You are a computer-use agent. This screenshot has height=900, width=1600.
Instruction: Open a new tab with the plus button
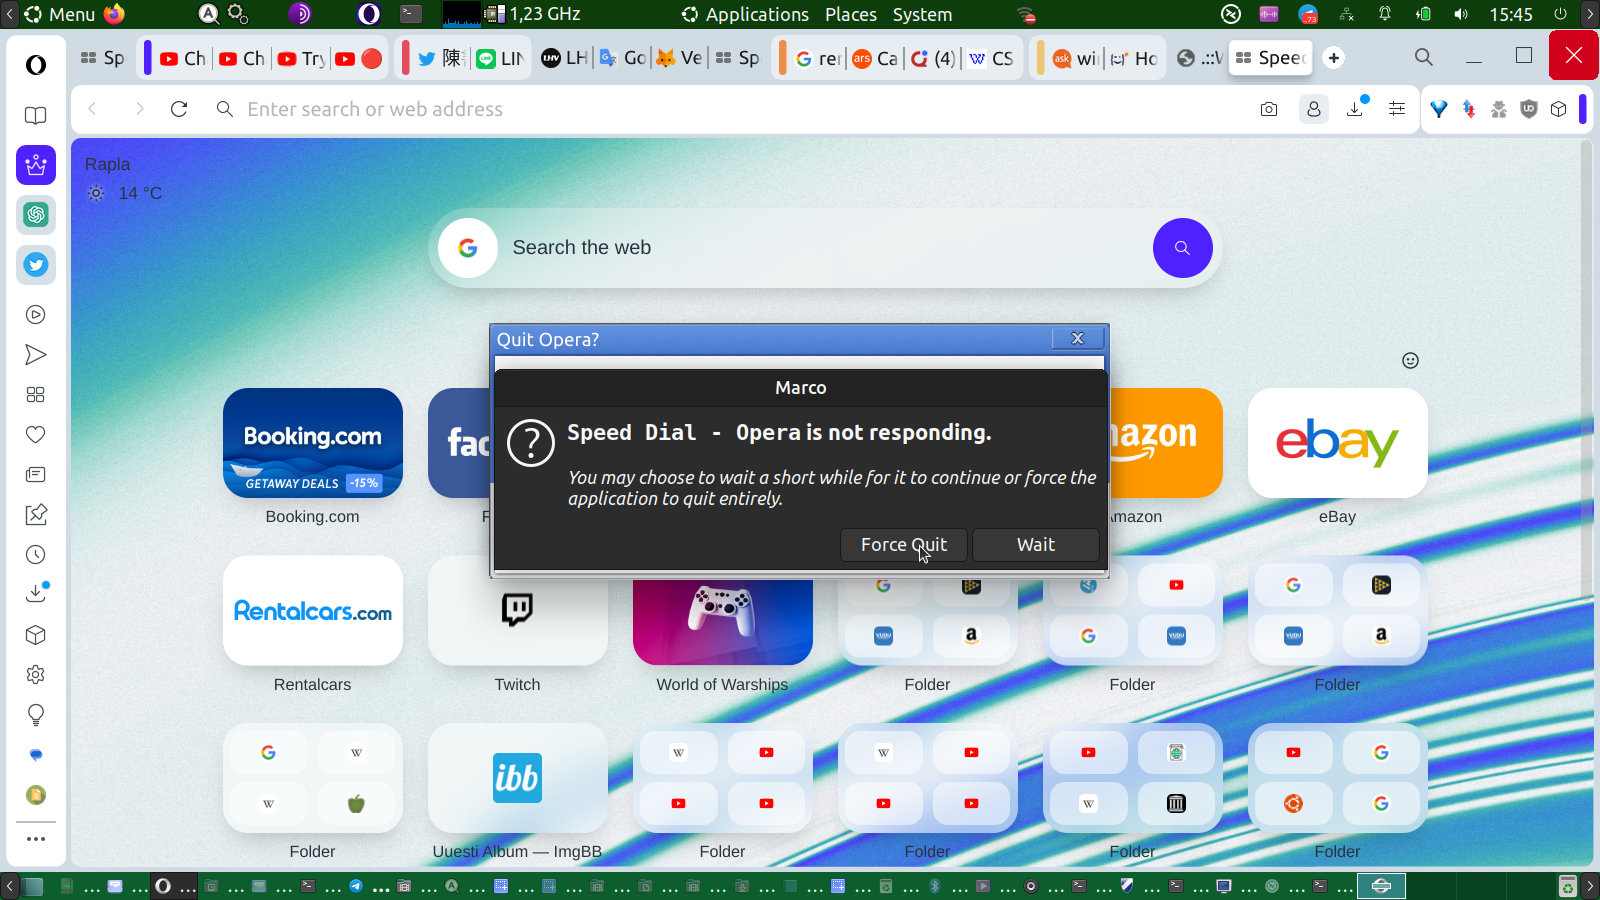[x=1333, y=58]
